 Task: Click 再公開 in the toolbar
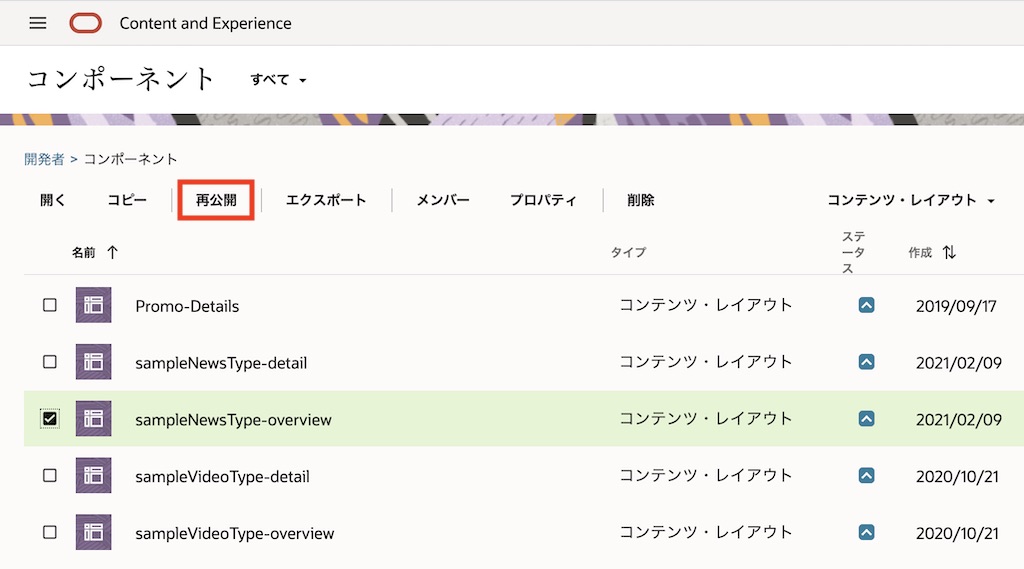[x=216, y=200]
